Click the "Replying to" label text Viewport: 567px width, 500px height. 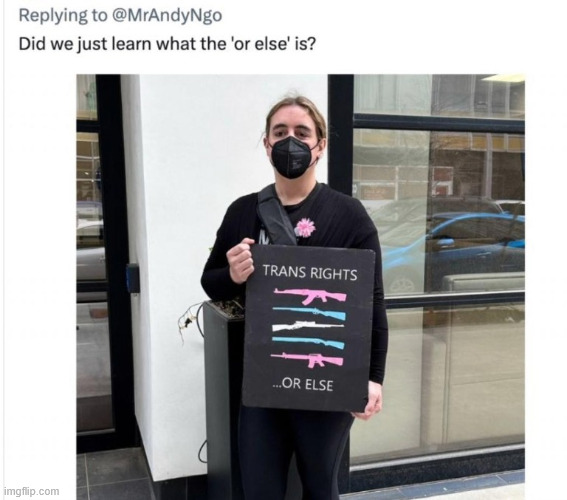click(63, 15)
